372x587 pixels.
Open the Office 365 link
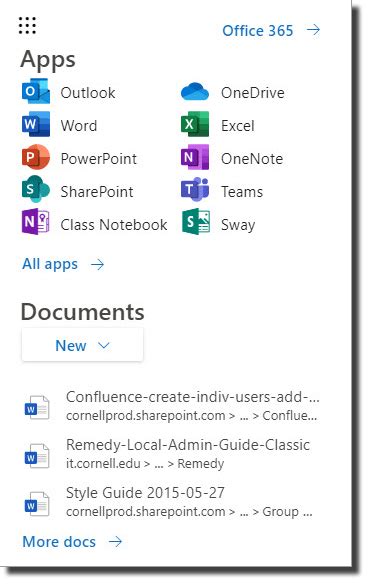click(x=257, y=31)
